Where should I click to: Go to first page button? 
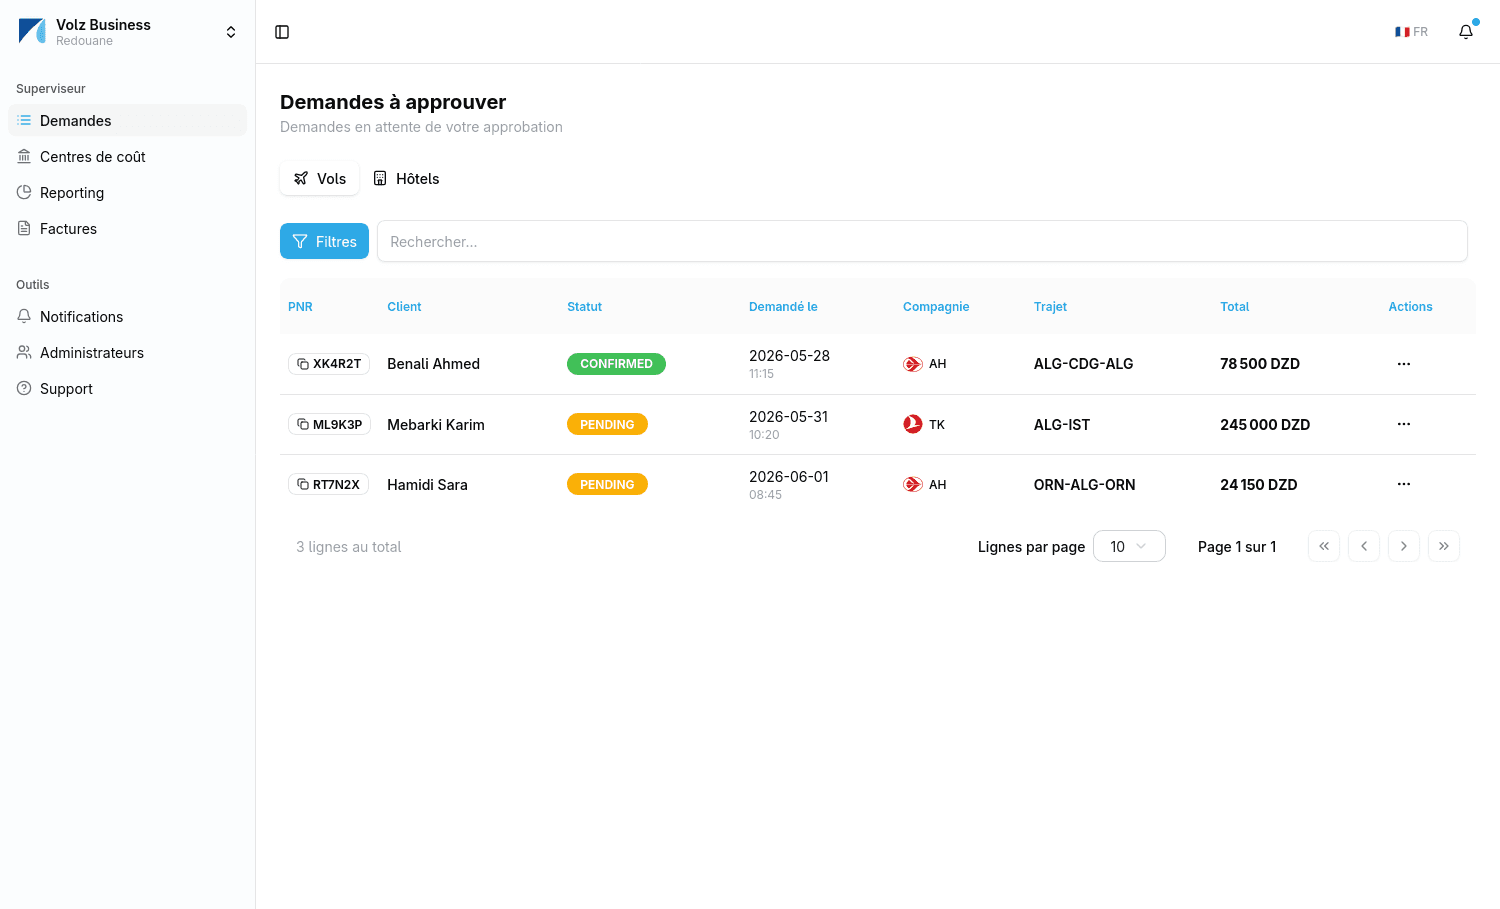click(1324, 546)
